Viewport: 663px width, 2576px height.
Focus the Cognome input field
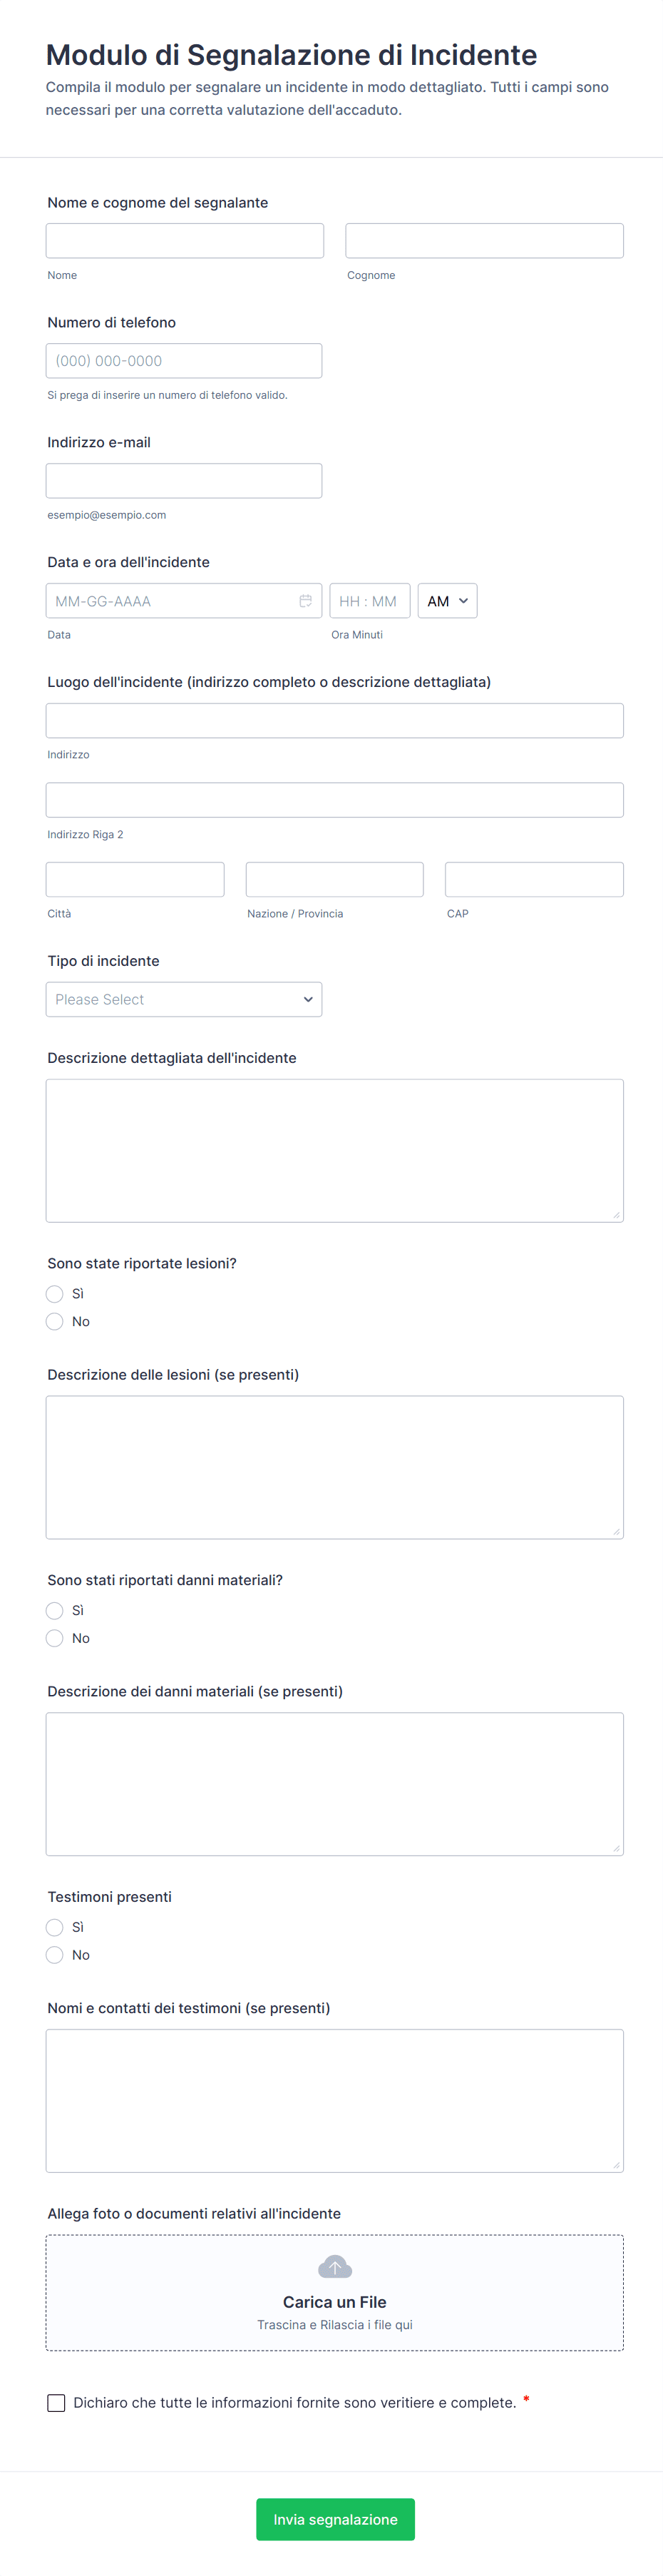point(484,241)
